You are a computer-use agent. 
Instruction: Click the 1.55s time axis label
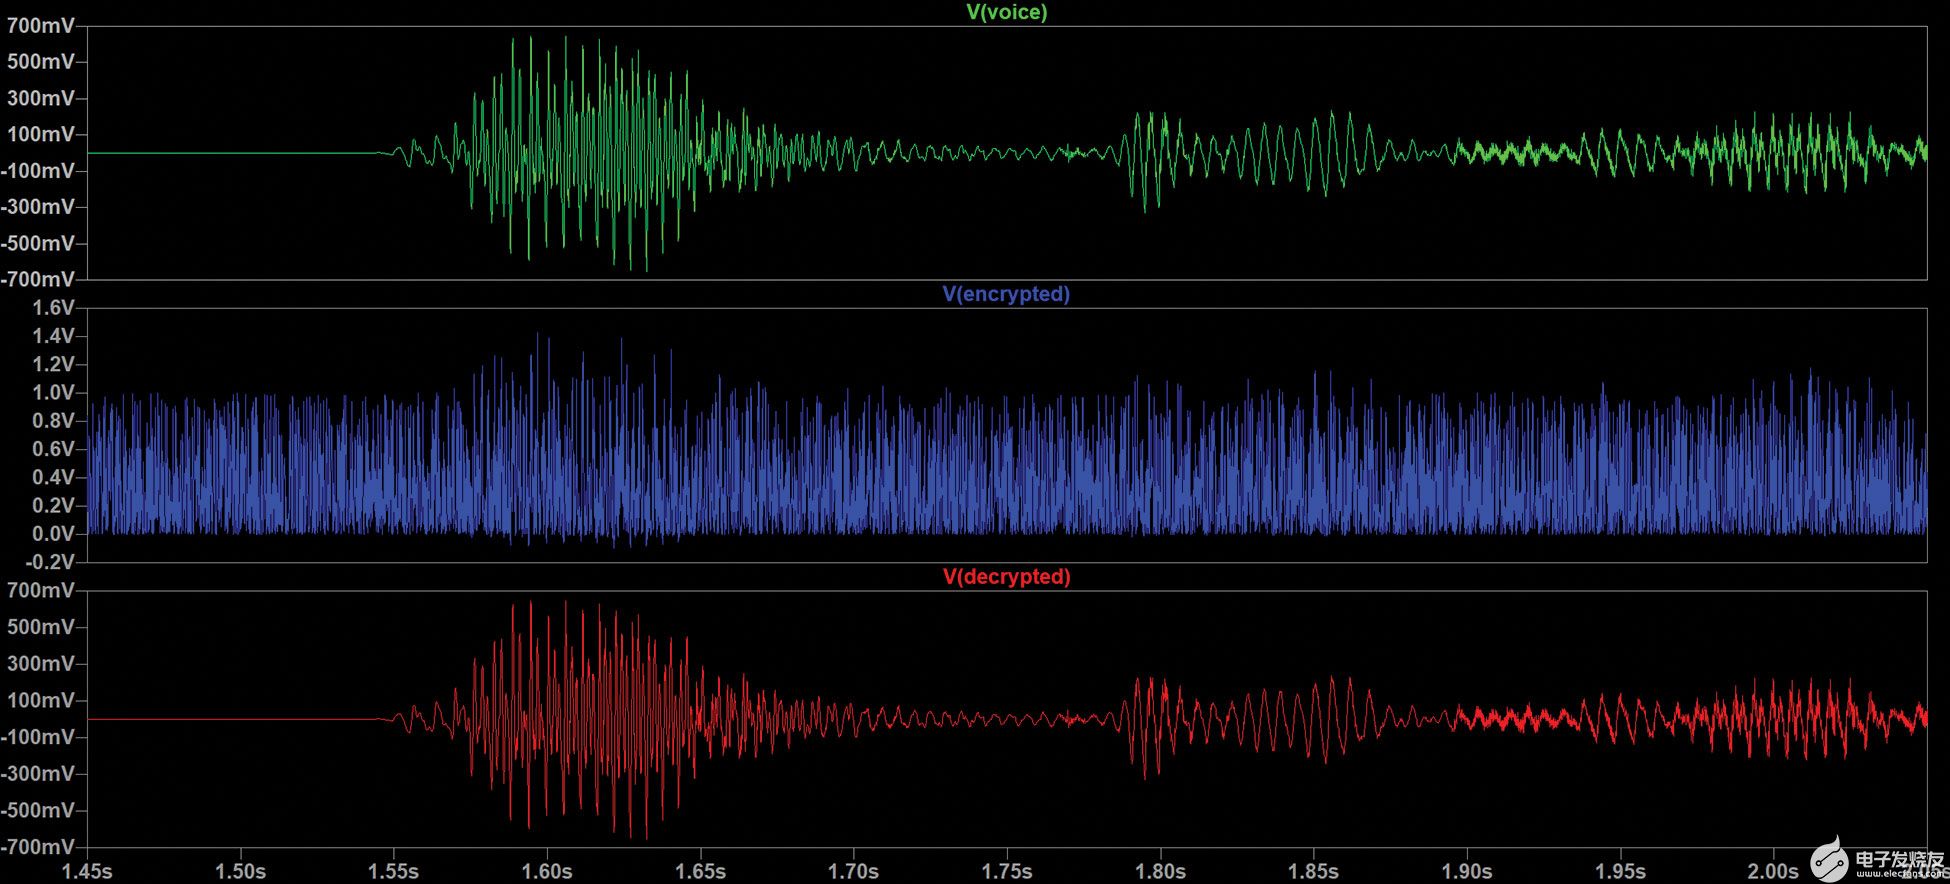point(393,871)
